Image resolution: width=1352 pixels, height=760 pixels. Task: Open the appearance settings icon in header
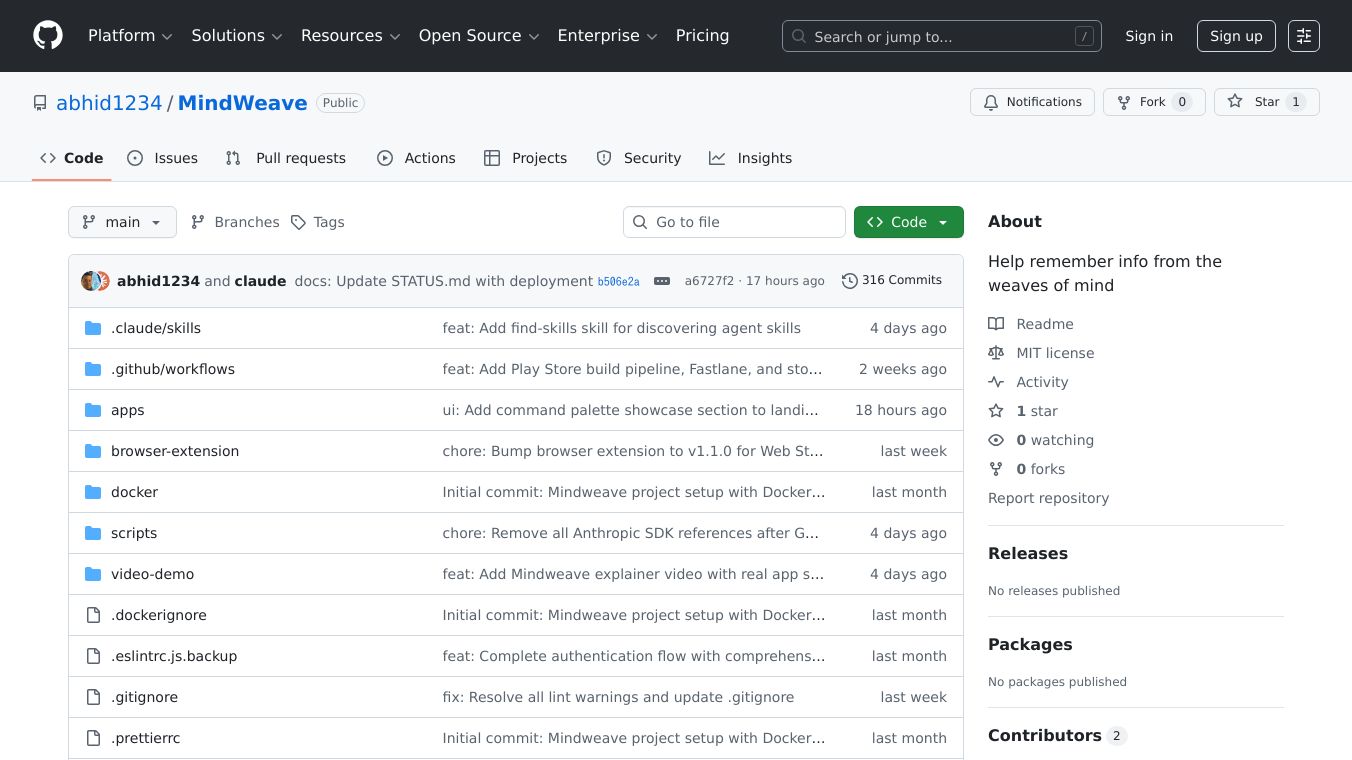1303,36
